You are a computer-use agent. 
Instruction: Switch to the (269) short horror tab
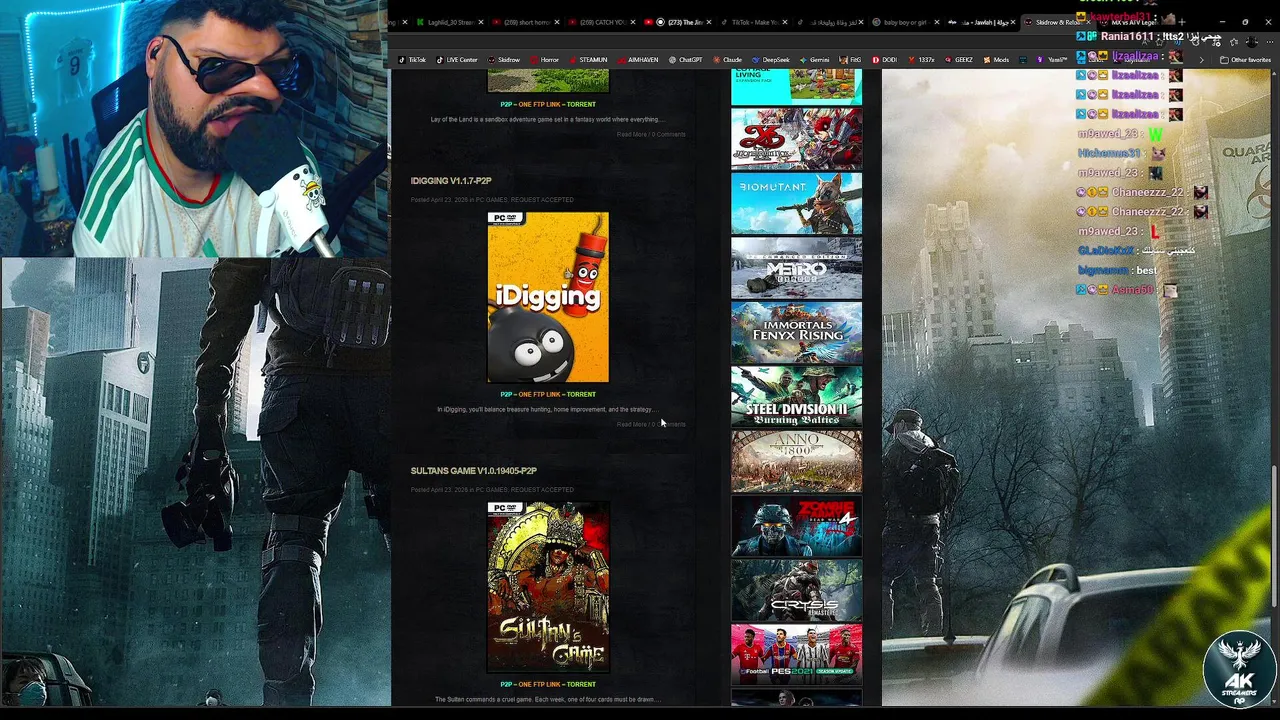524,22
